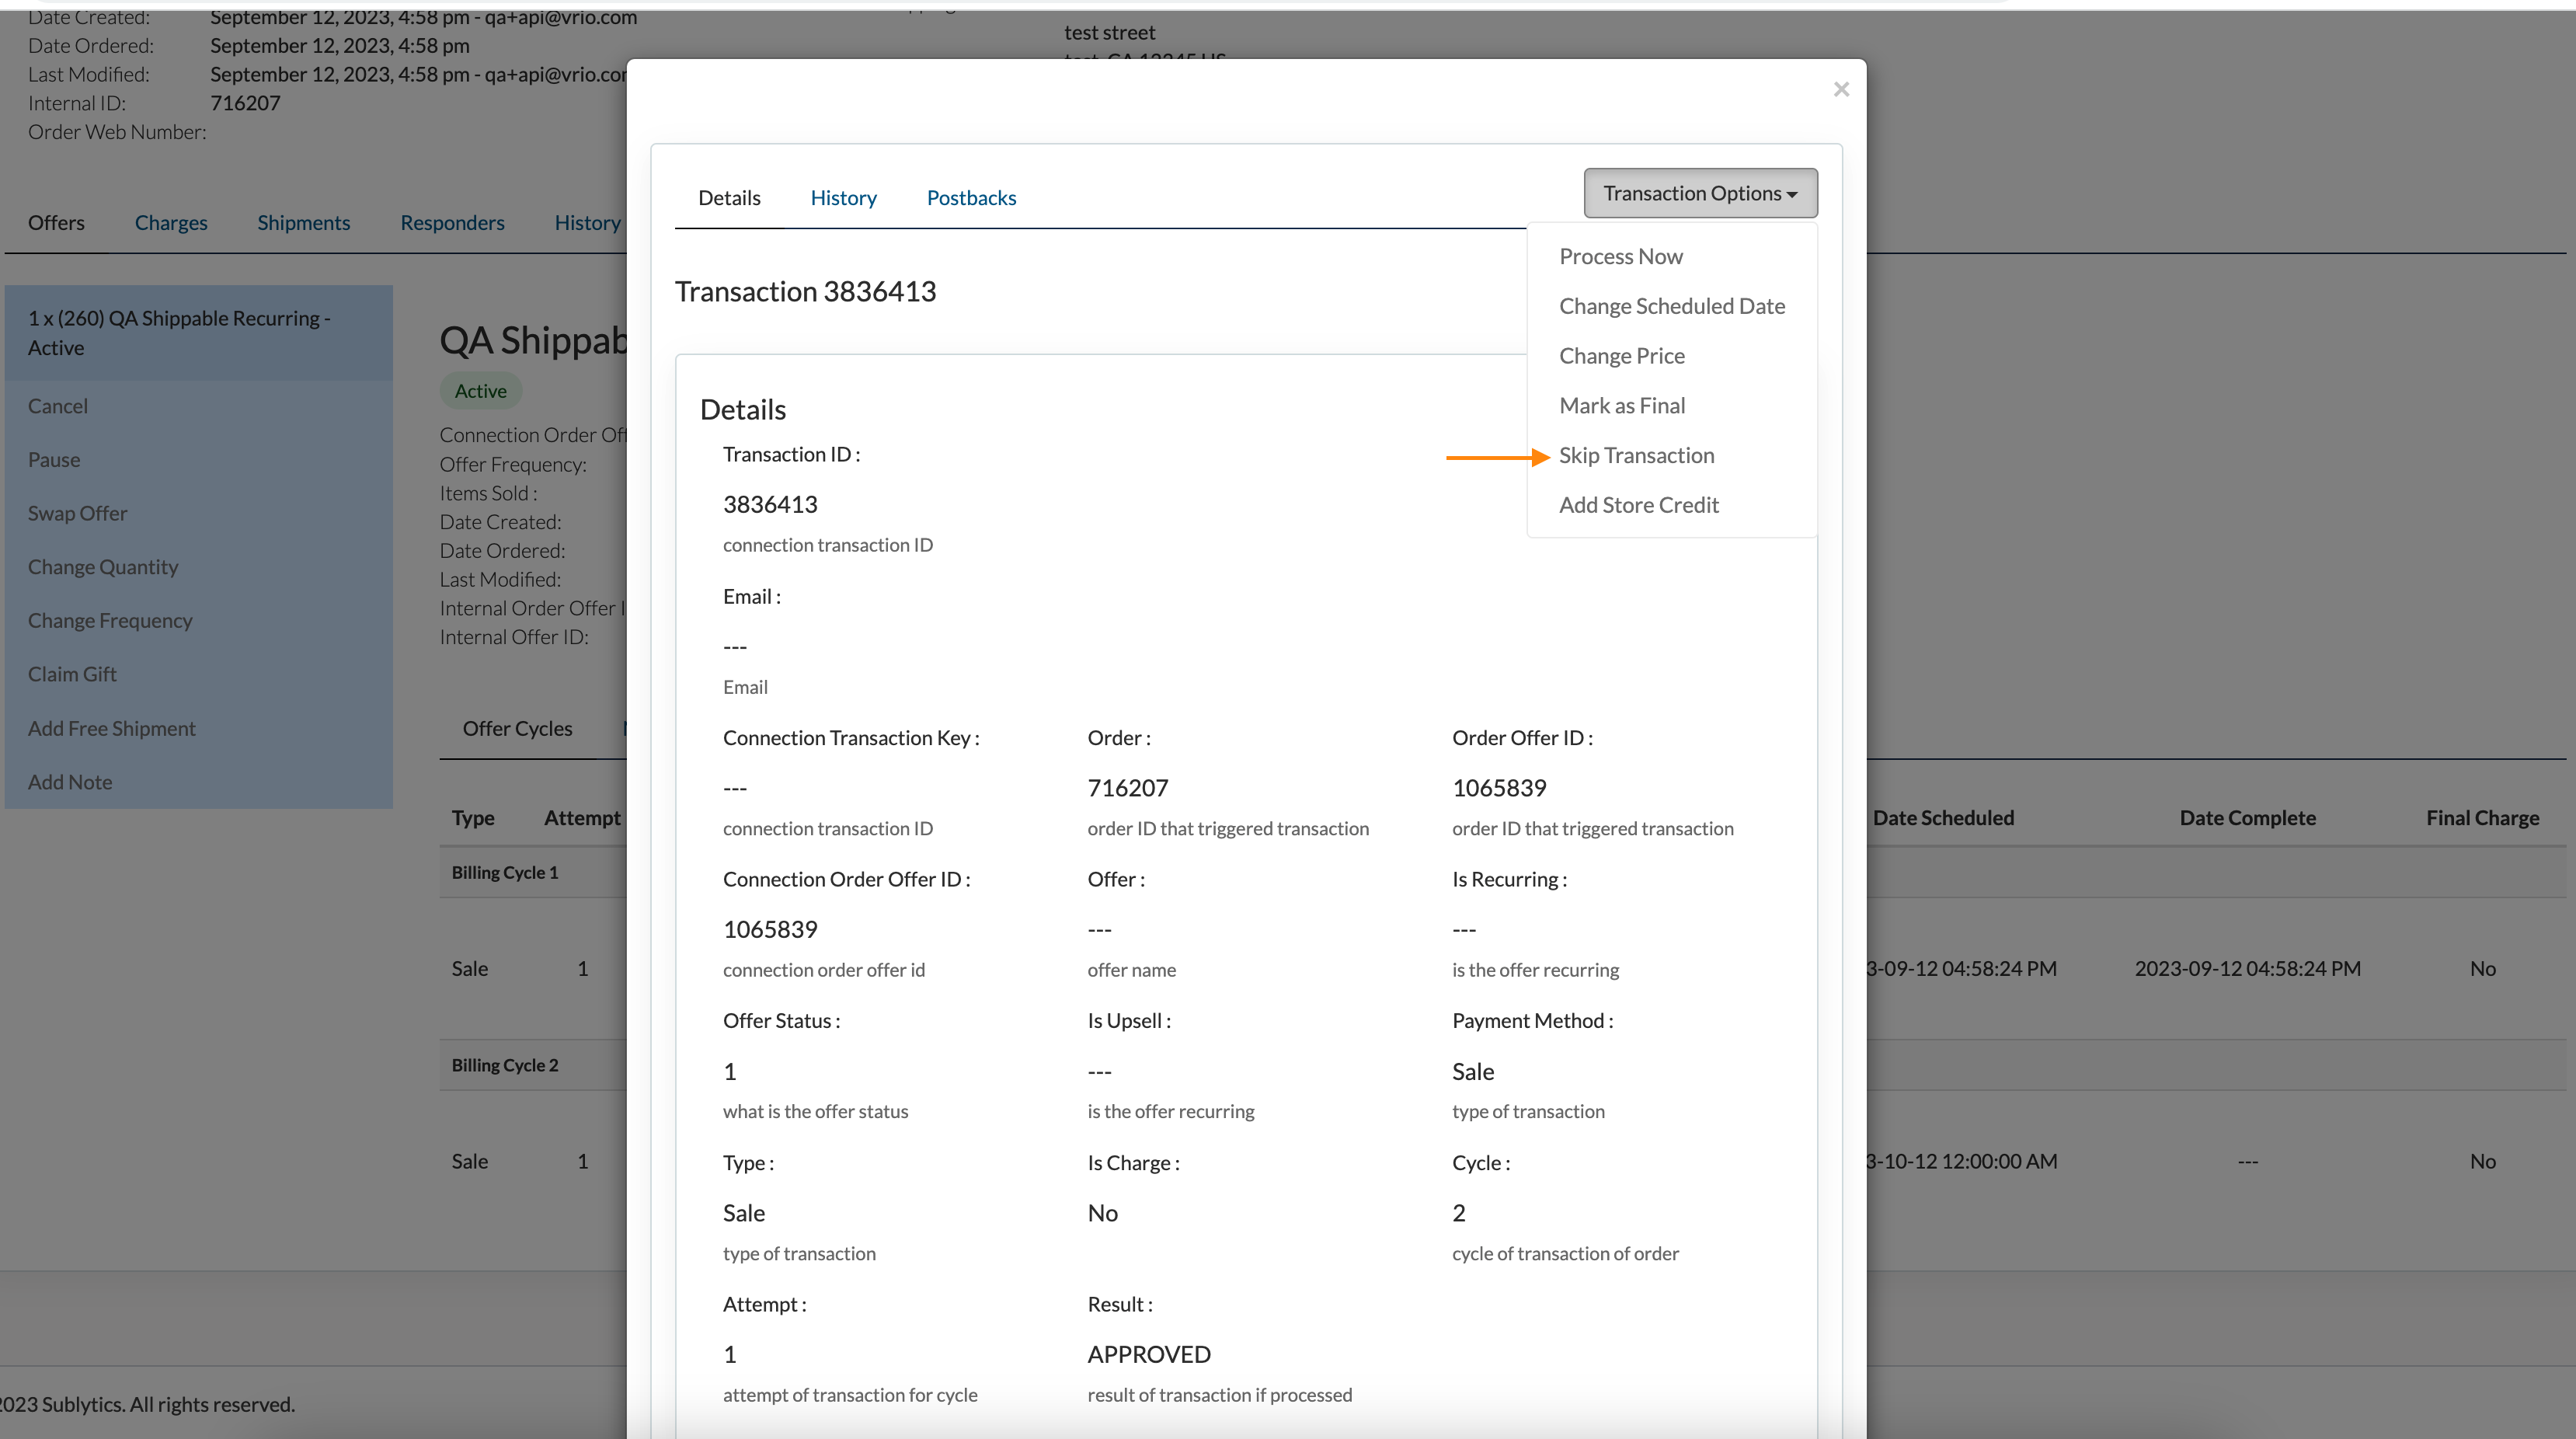Image resolution: width=2576 pixels, height=1439 pixels.
Task: Click the Details tab label
Action: pos(729,197)
